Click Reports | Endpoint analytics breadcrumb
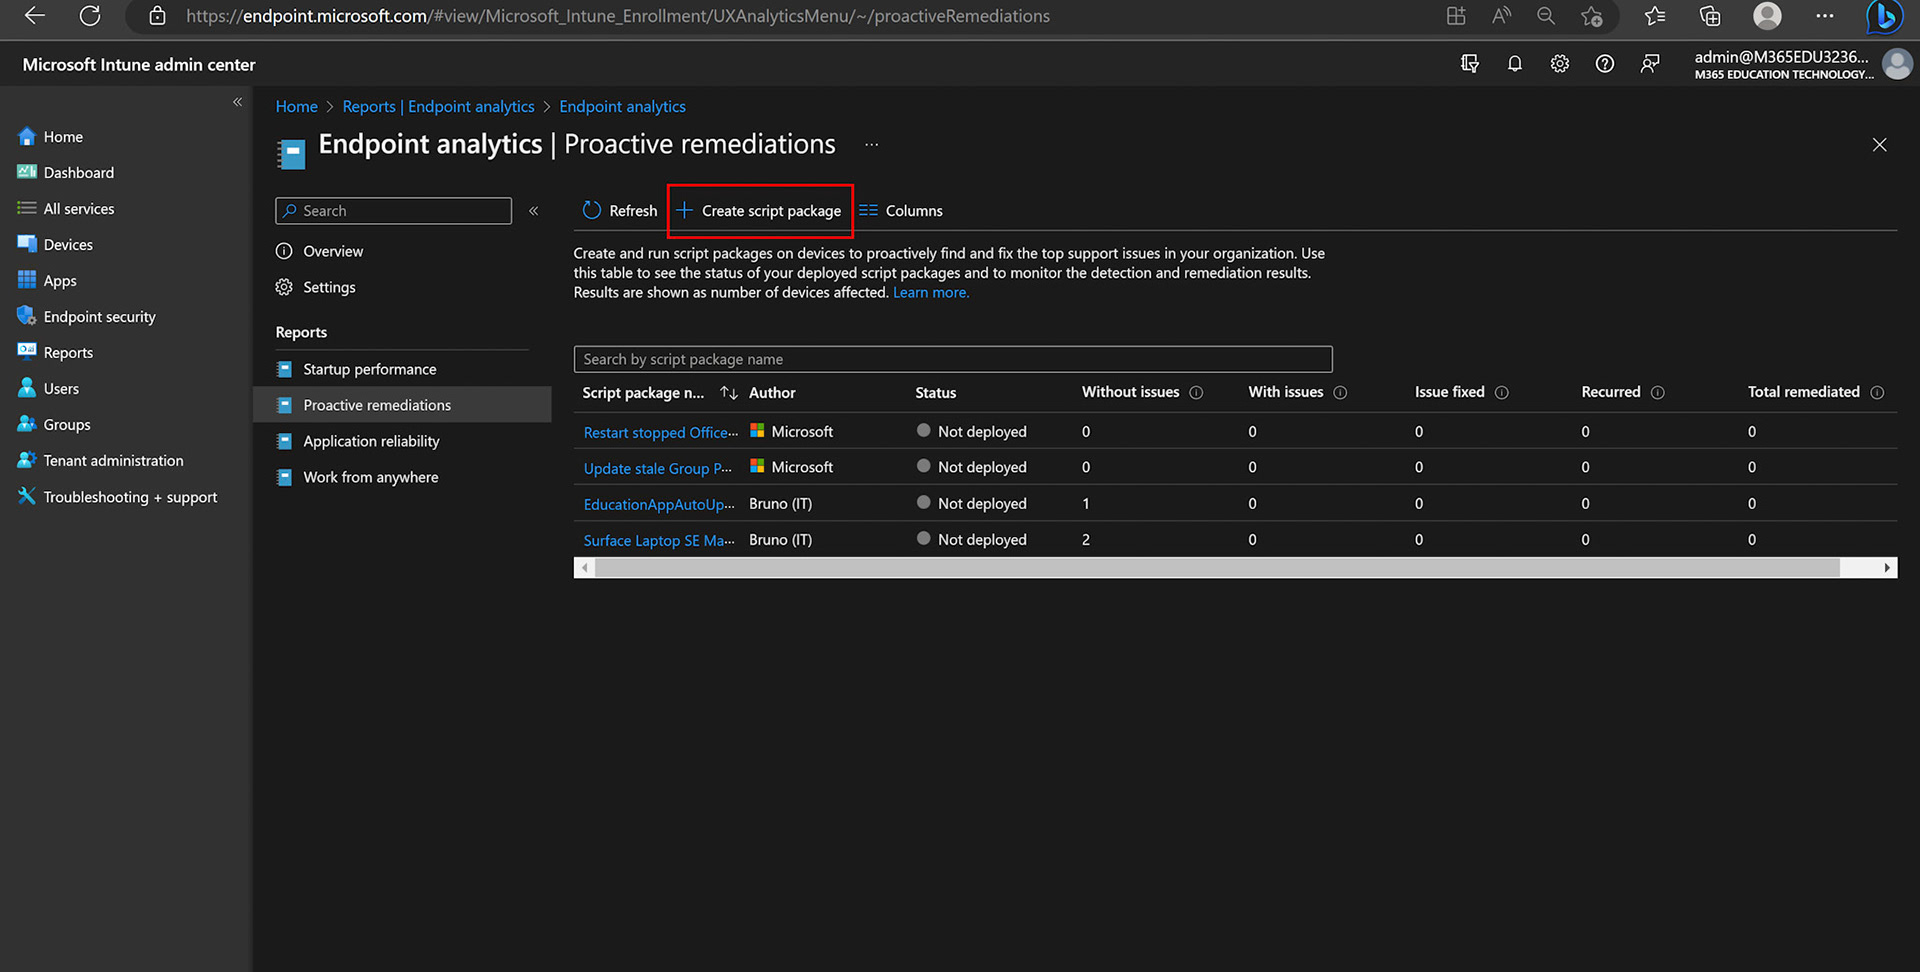 tap(438, 107)
